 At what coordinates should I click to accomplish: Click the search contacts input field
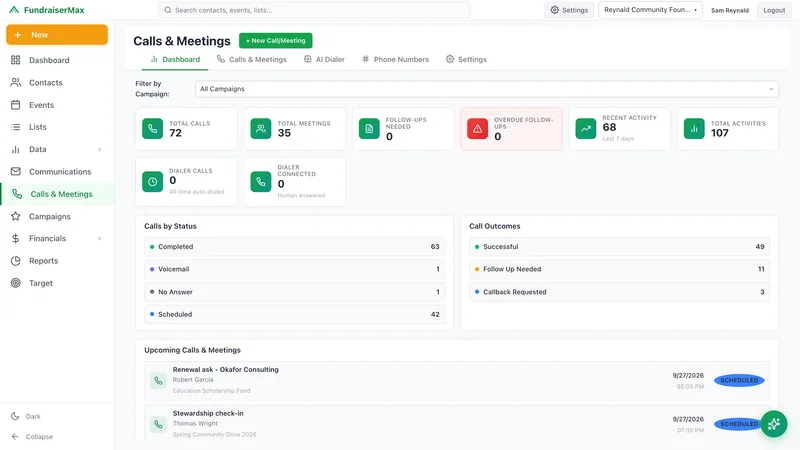pos(314,10)
